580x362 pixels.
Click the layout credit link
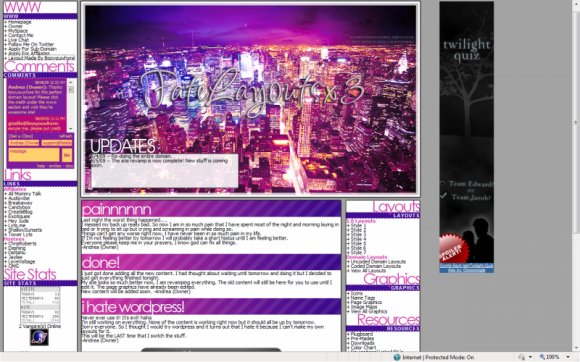pyautogui.click(x=41, y=58)
